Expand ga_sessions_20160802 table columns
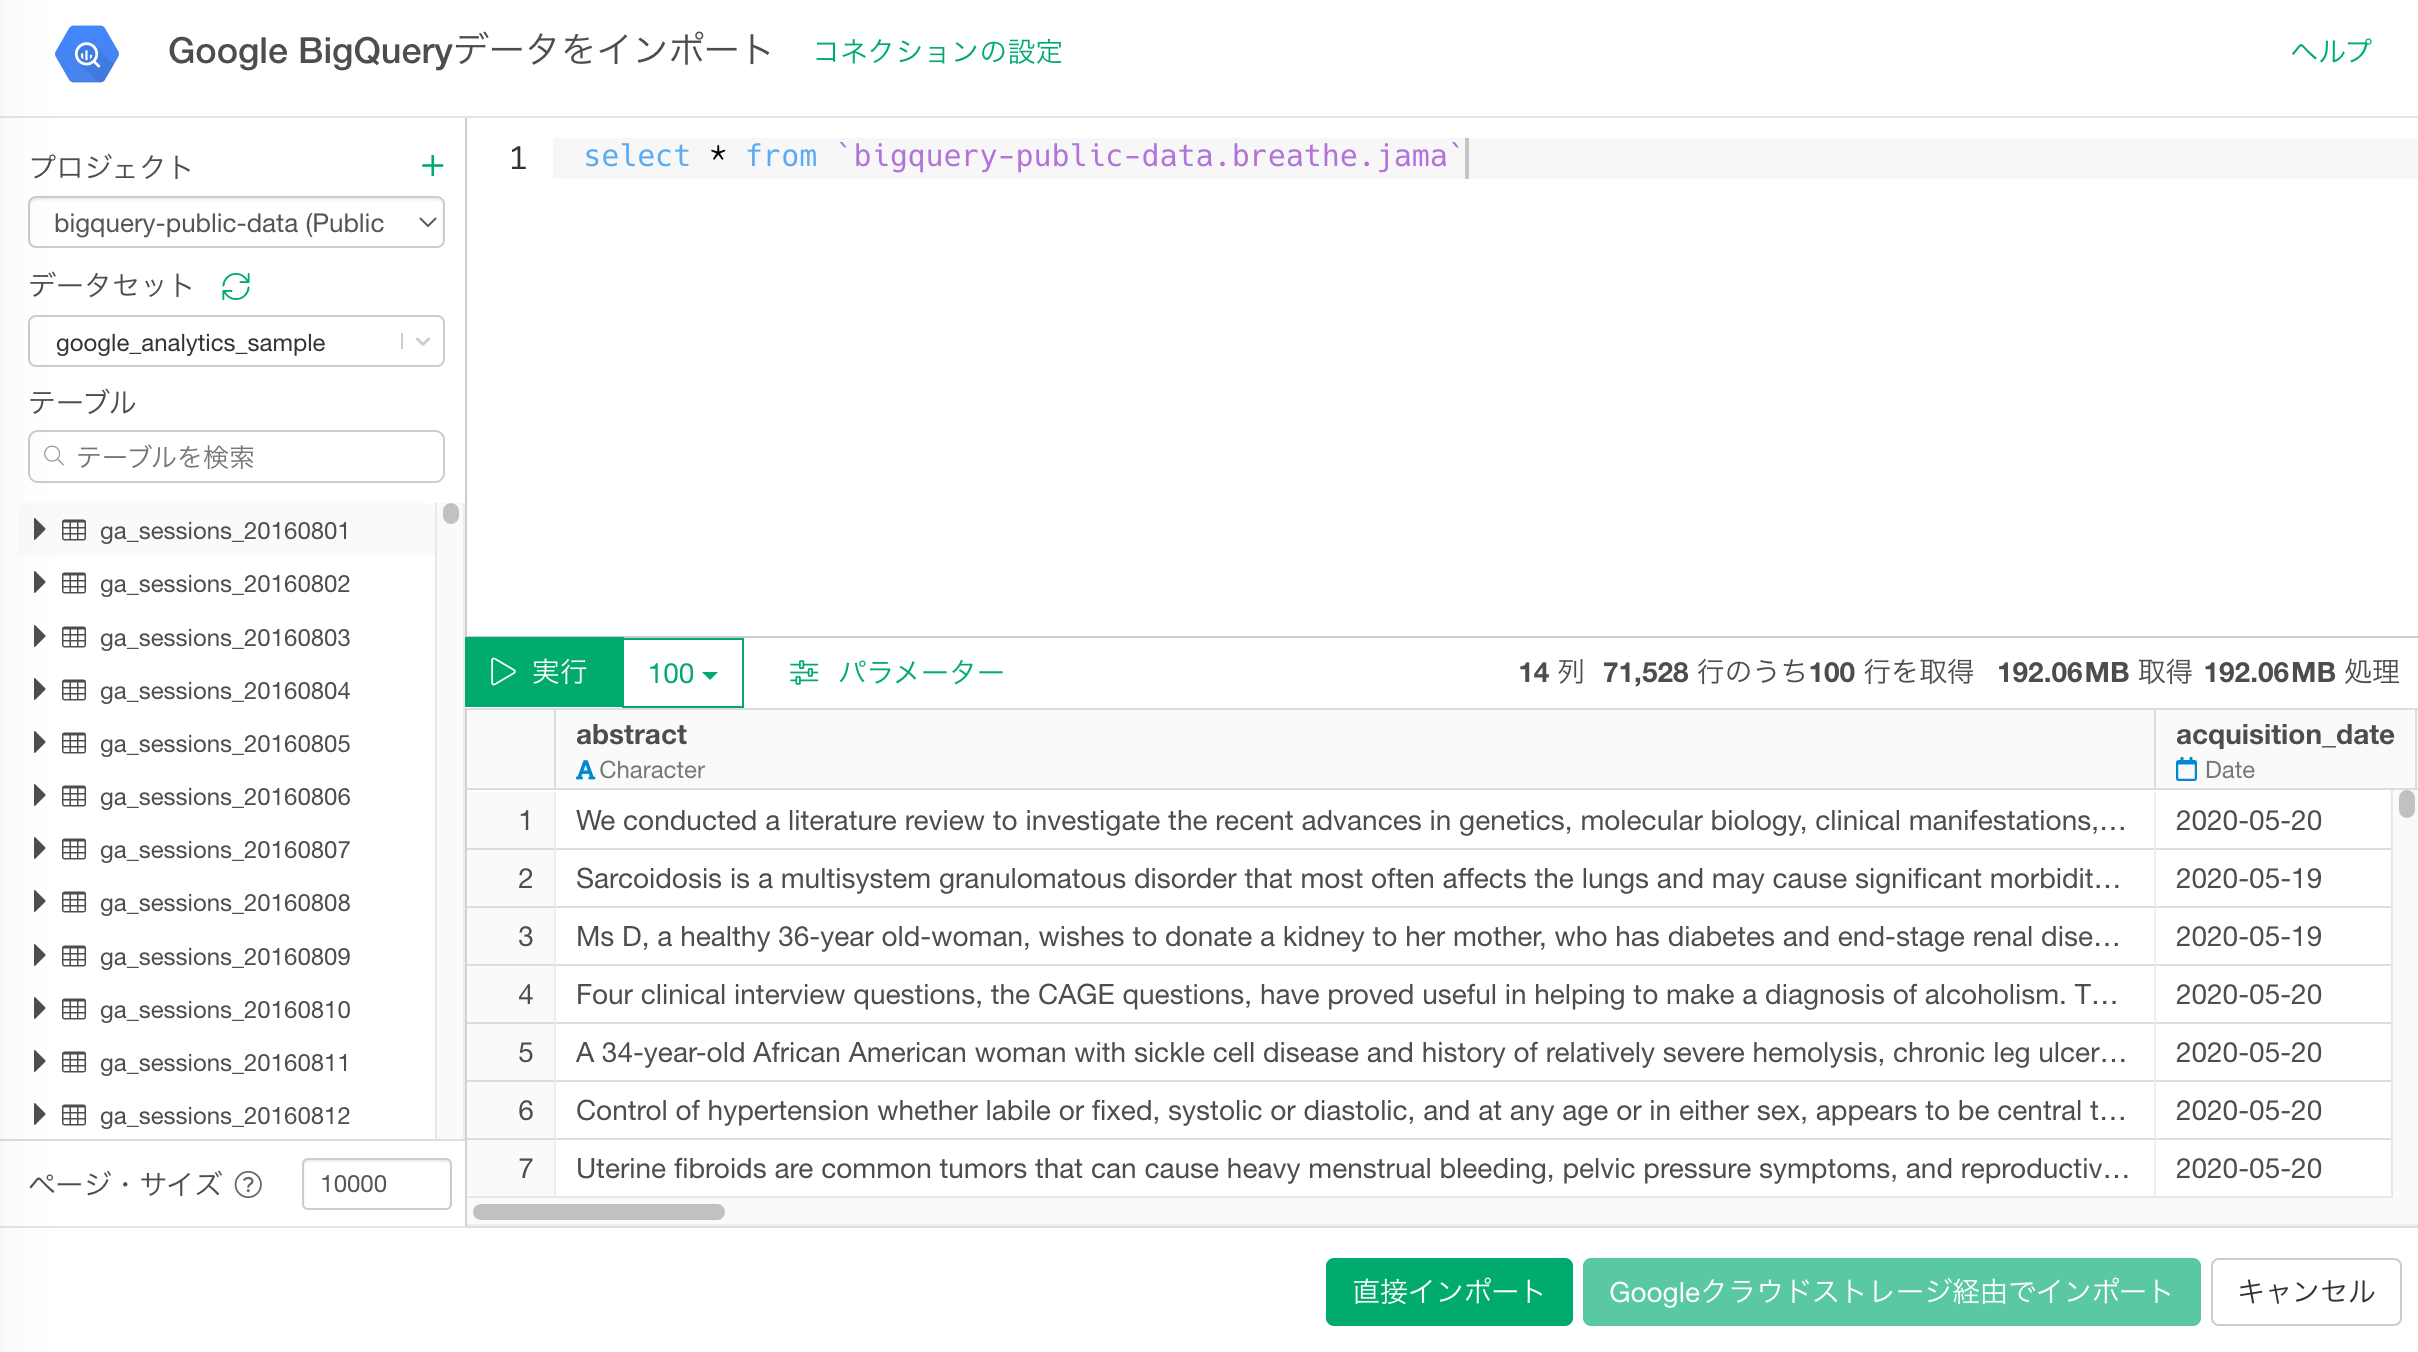Image resolution: width=2418 pixels, height=1352 pixels. click(x=39, y=582)
